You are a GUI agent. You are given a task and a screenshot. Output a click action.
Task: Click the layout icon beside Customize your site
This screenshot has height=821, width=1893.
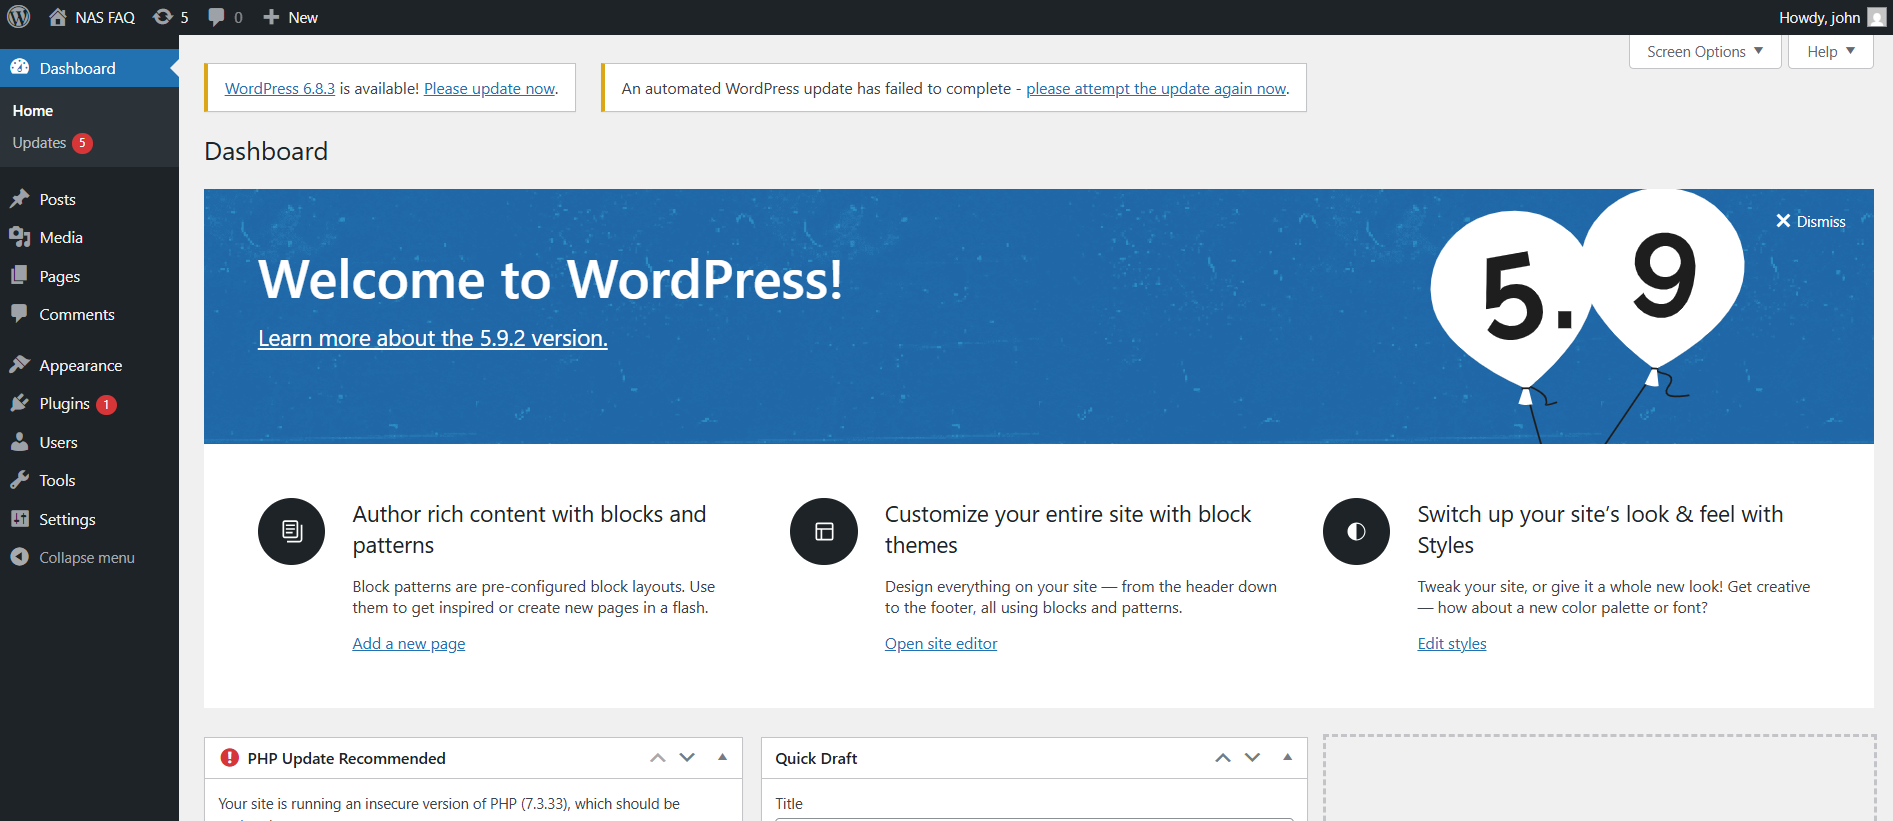[823, 531]
